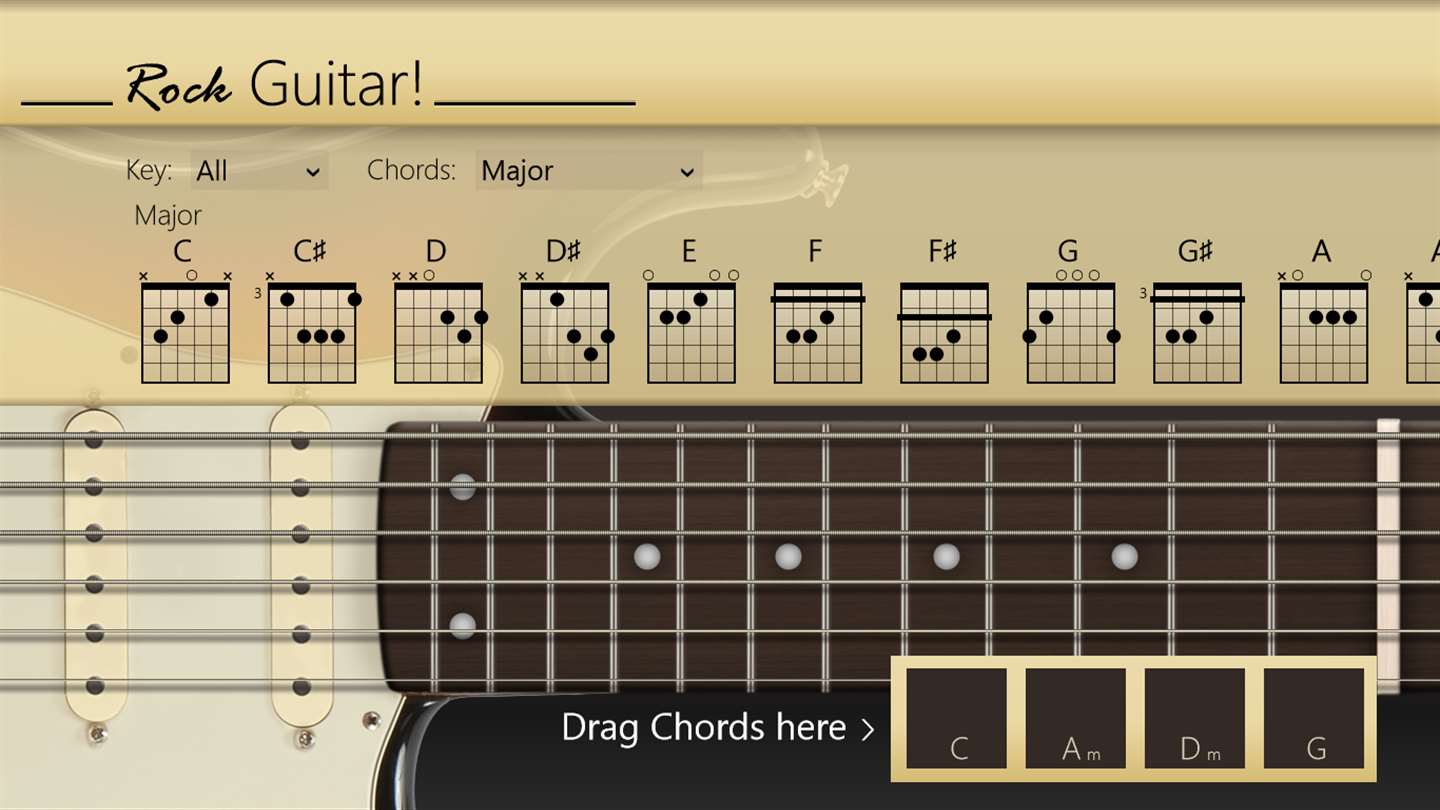Open the Key dropdown showing All
This screenshot has width=1440, height=810.
pos(259,171)
